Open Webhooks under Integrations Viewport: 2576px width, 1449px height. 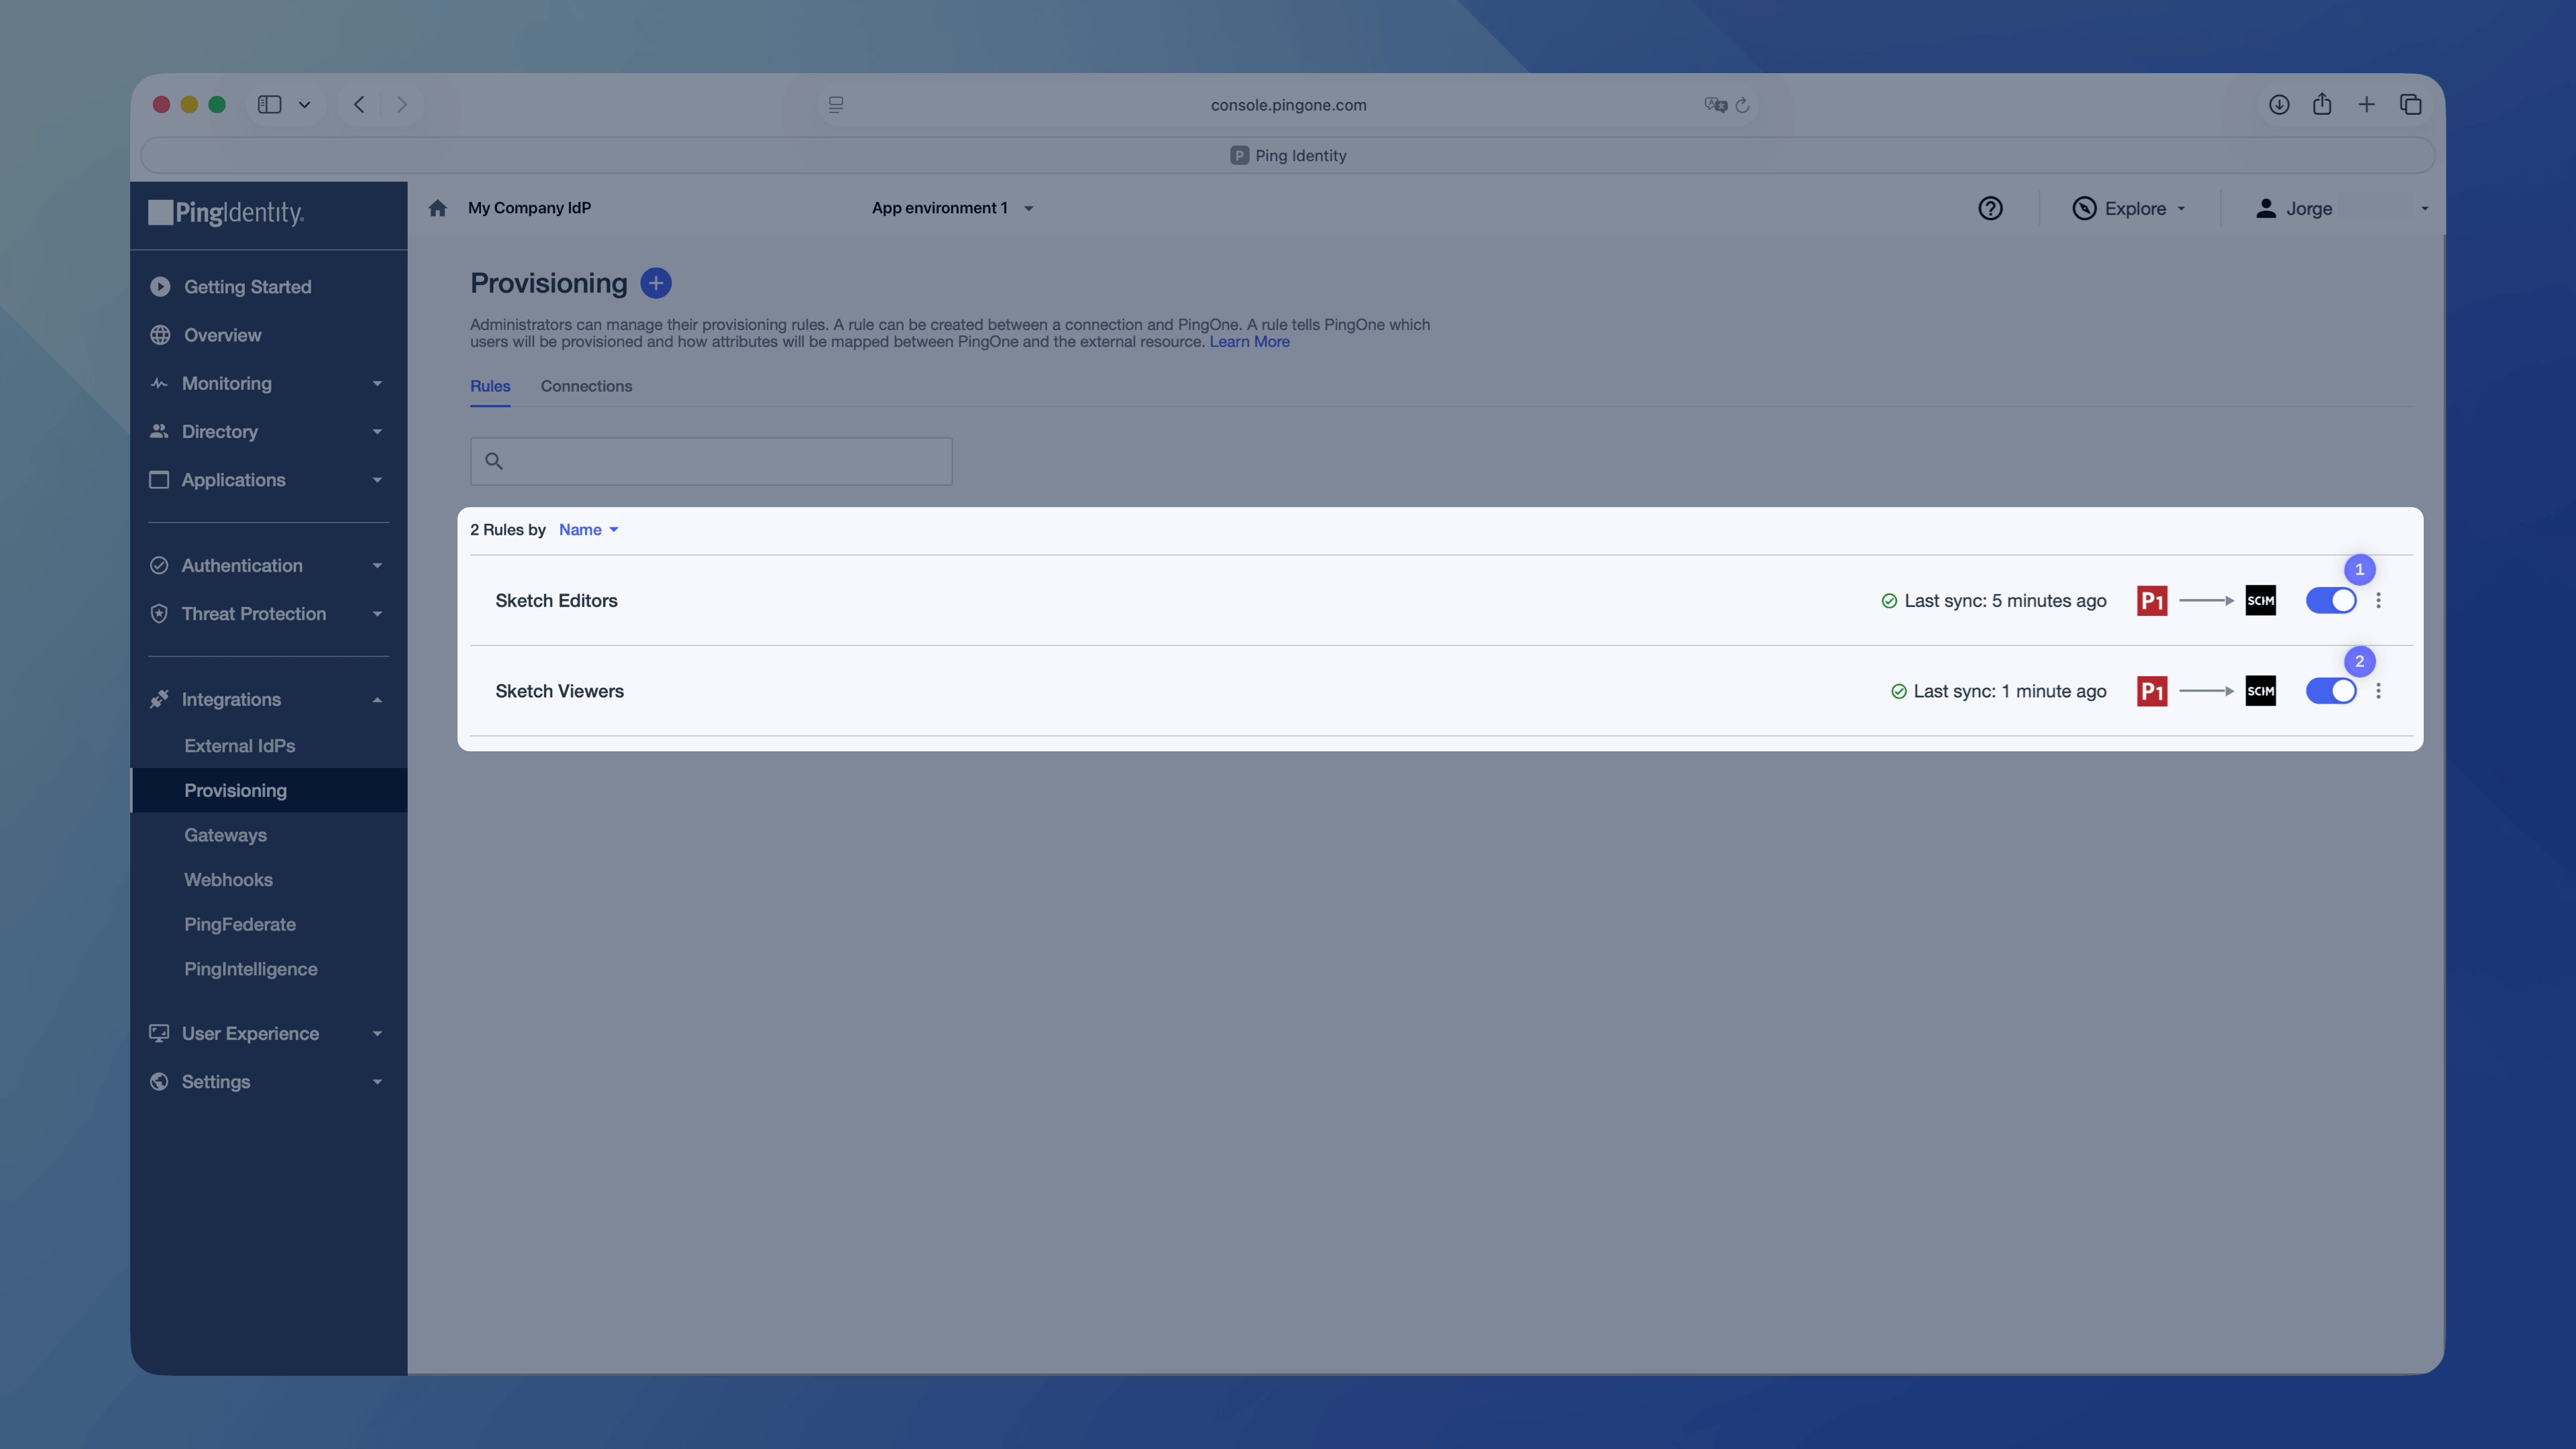point(228,879)
